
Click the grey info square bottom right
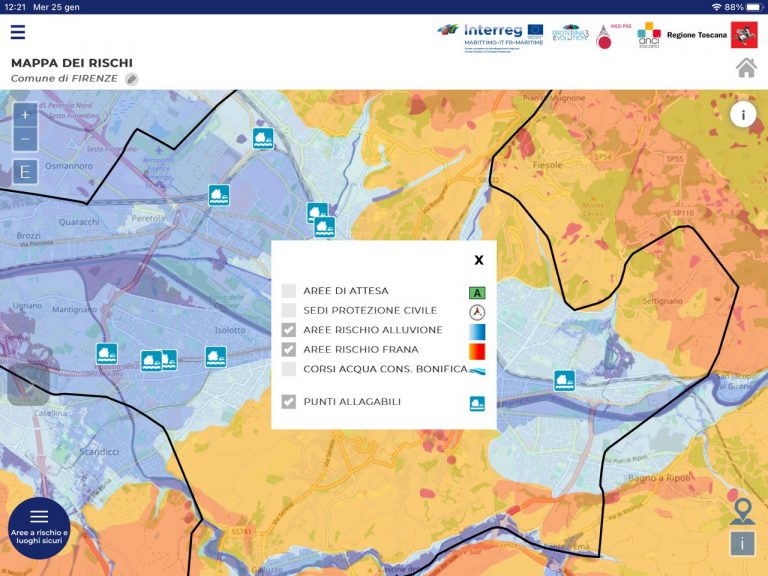742,543
